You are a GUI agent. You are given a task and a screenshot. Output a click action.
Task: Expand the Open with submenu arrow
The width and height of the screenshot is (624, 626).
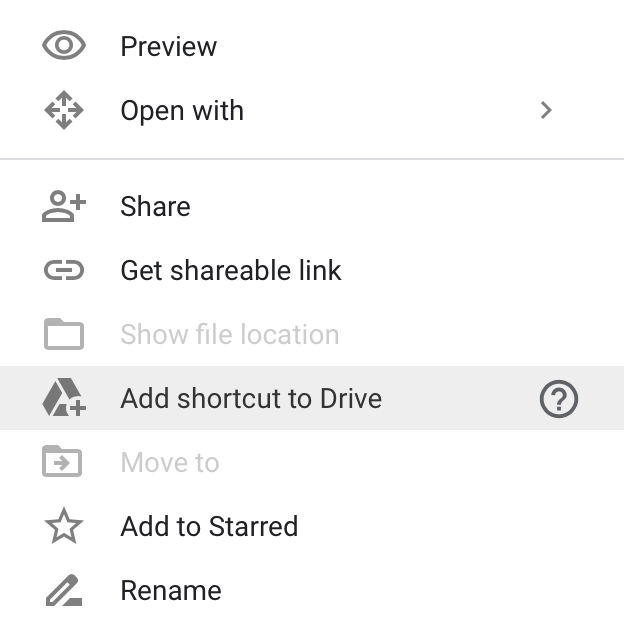pos(546,110)
